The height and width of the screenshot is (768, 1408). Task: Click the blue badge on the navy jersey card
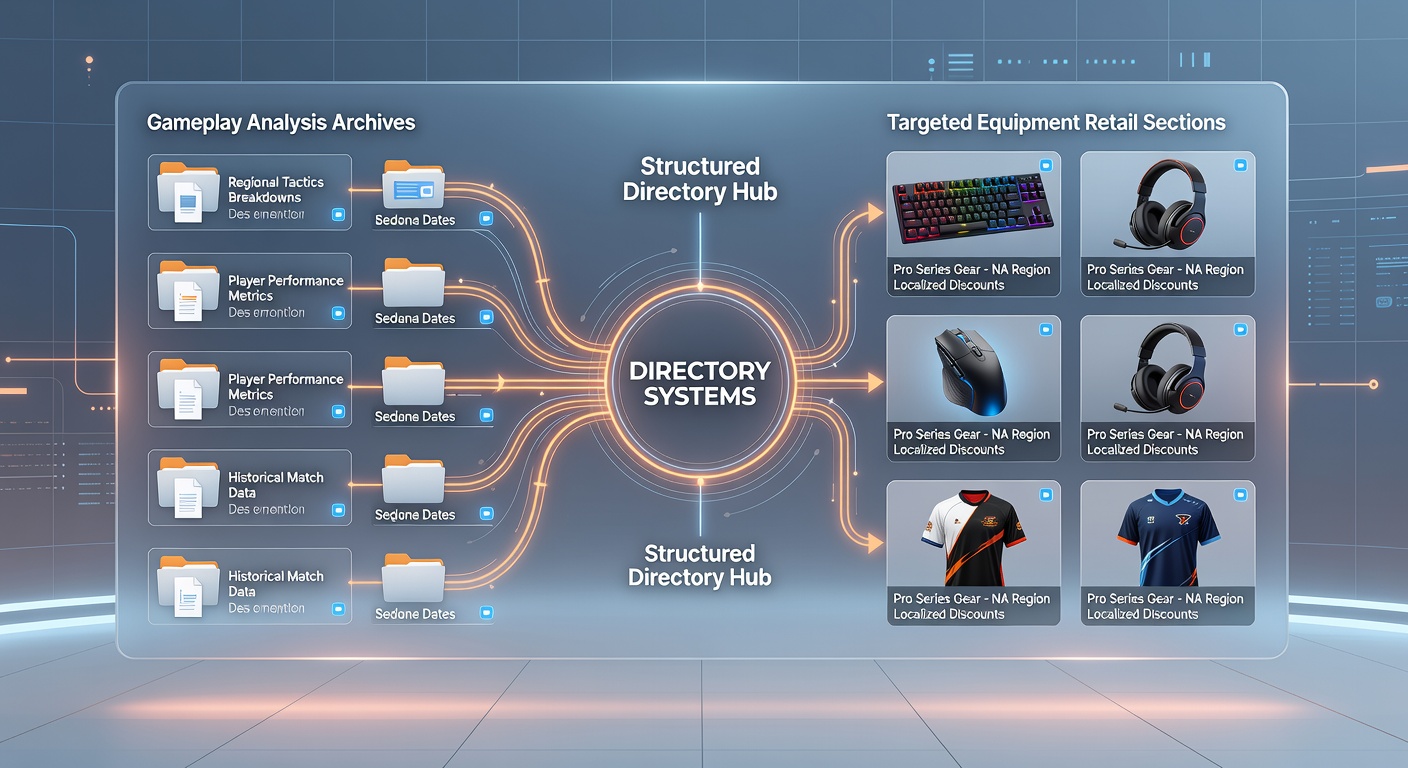point(1241,494)
